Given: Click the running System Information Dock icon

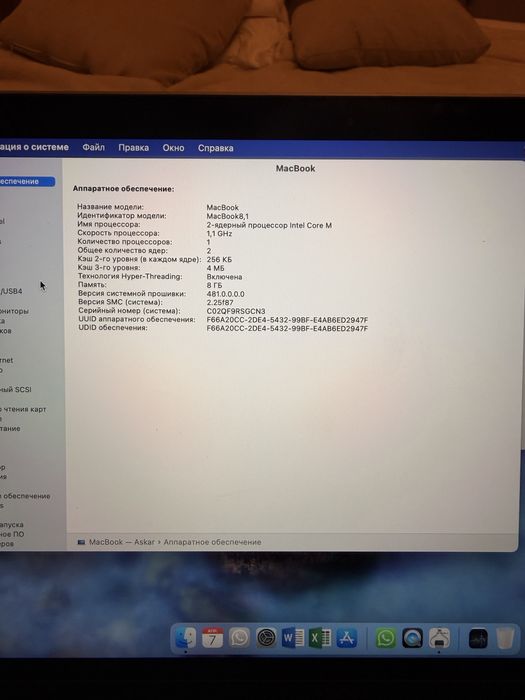Looking at the screenshot, I should click(439, 638).
